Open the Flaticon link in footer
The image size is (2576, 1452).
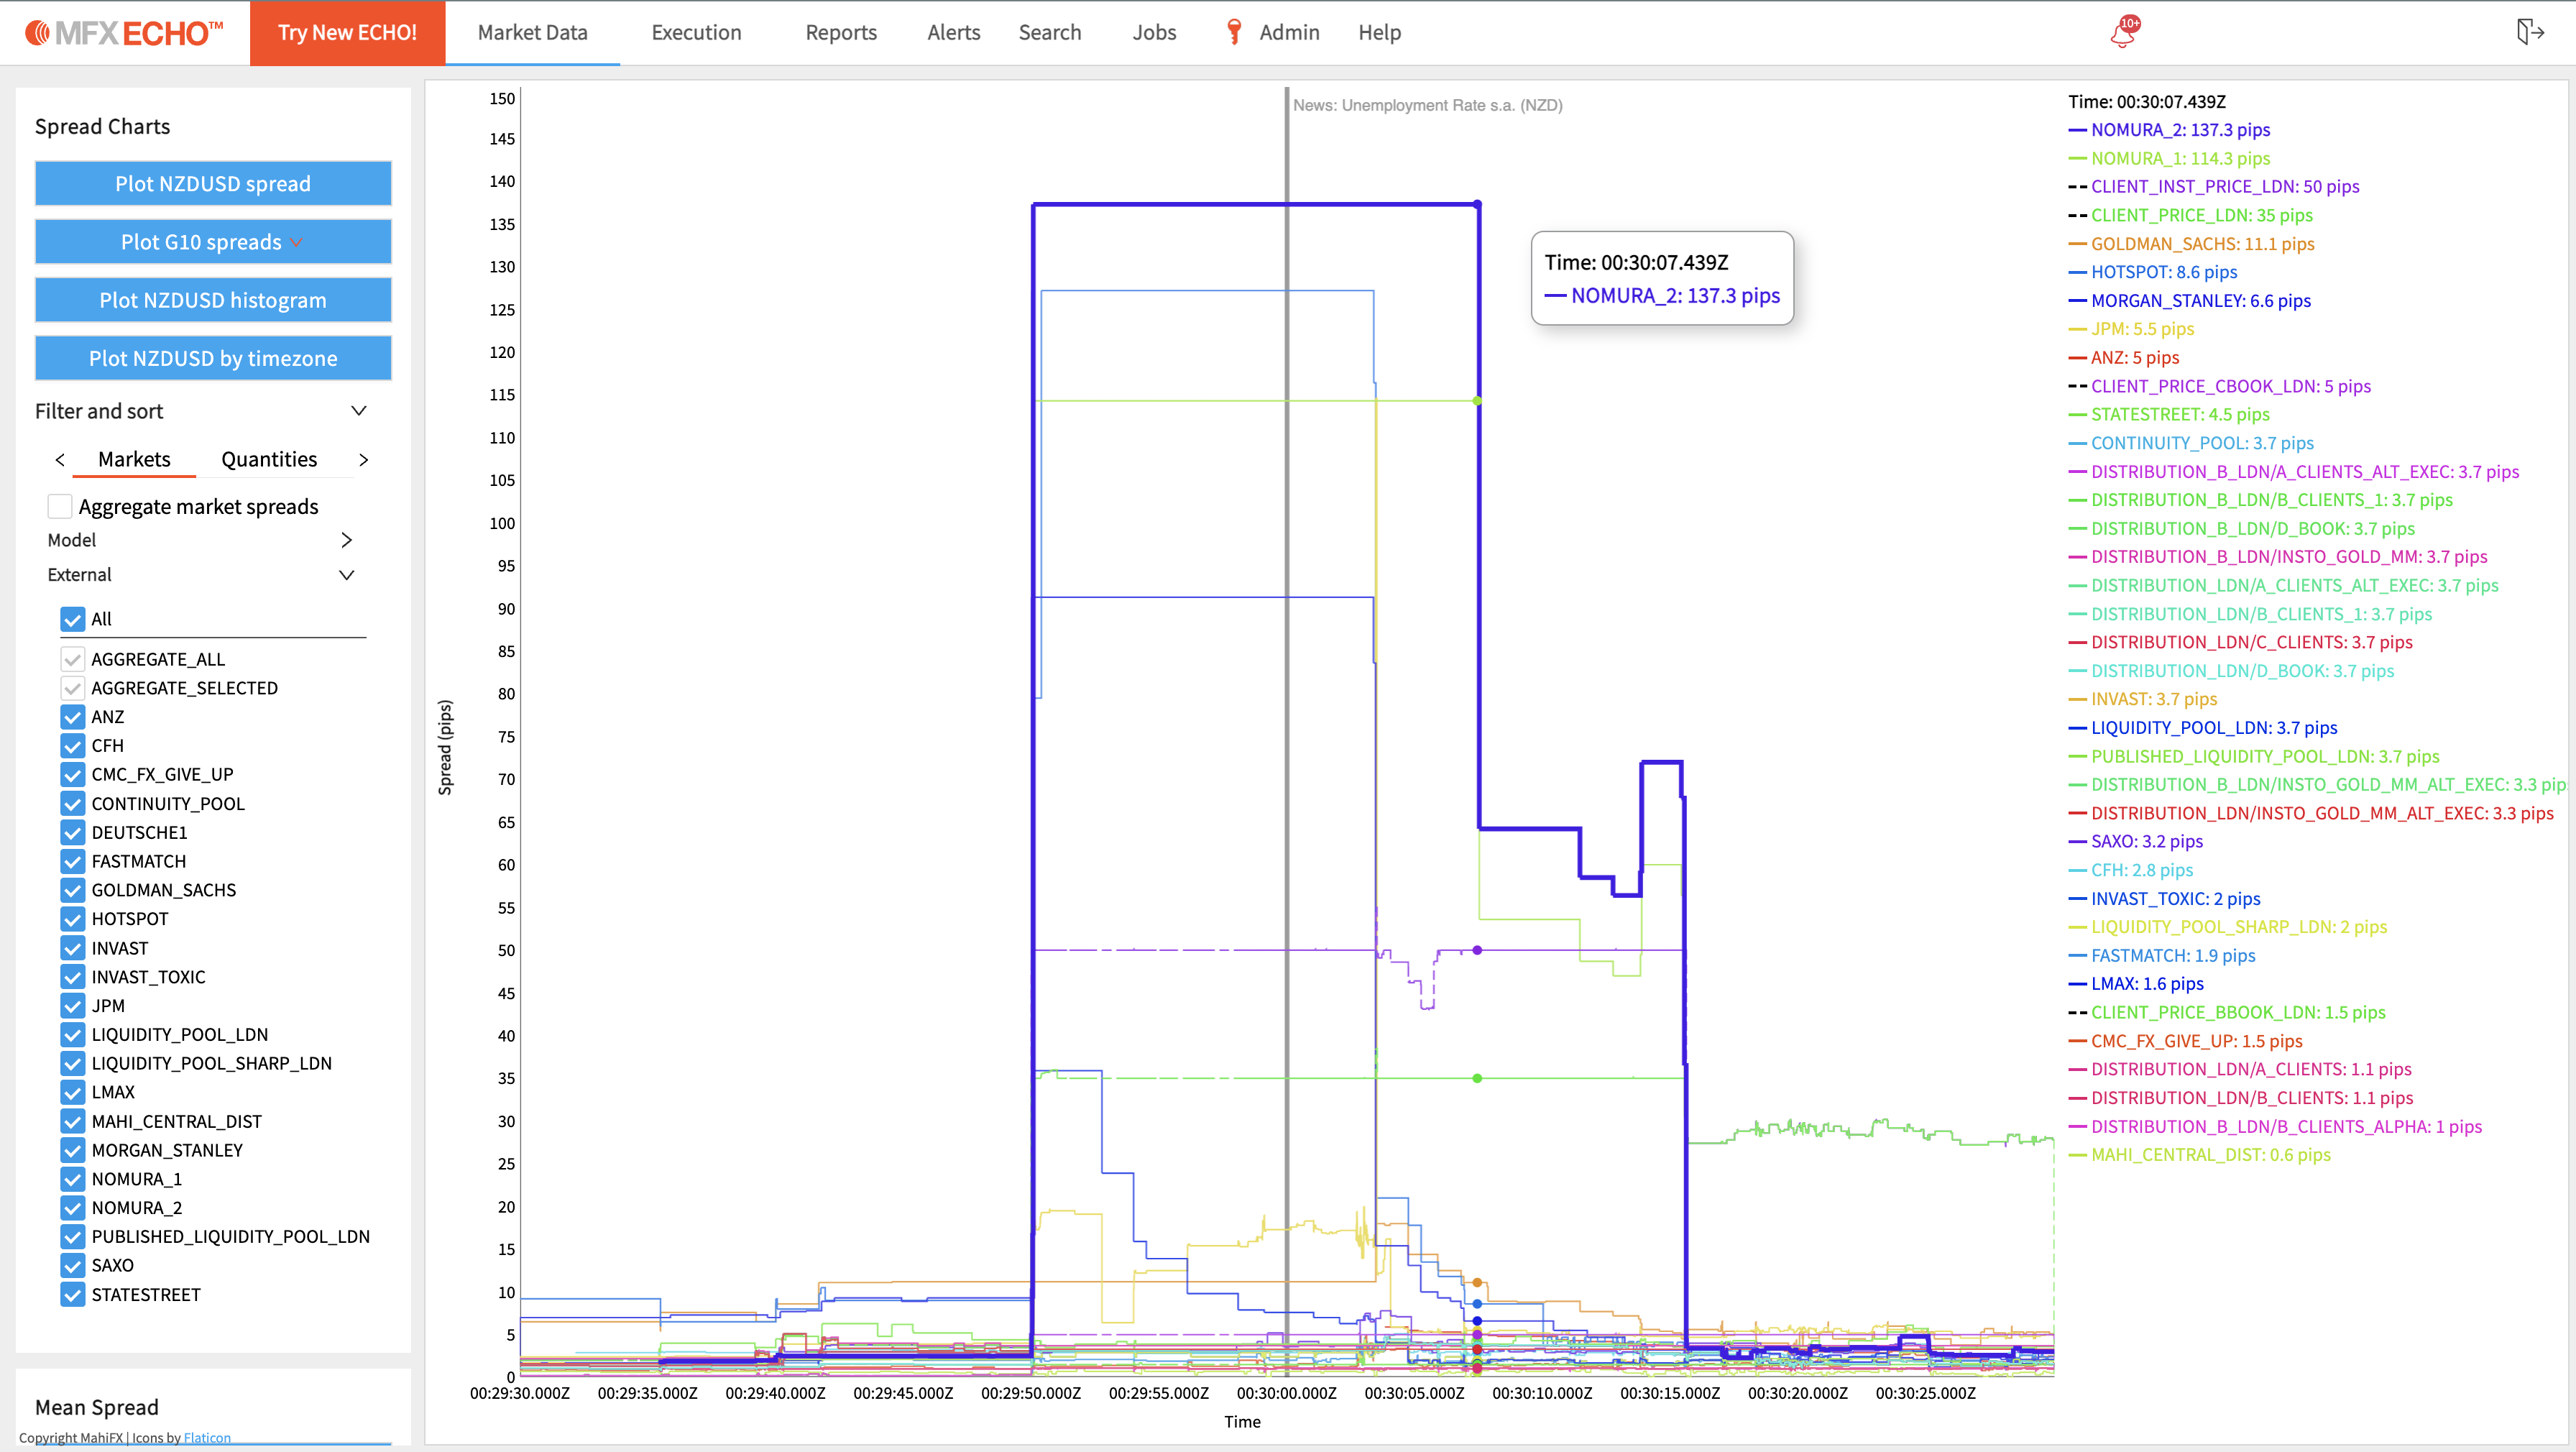pyautogui.click(x=207, y=1438)
